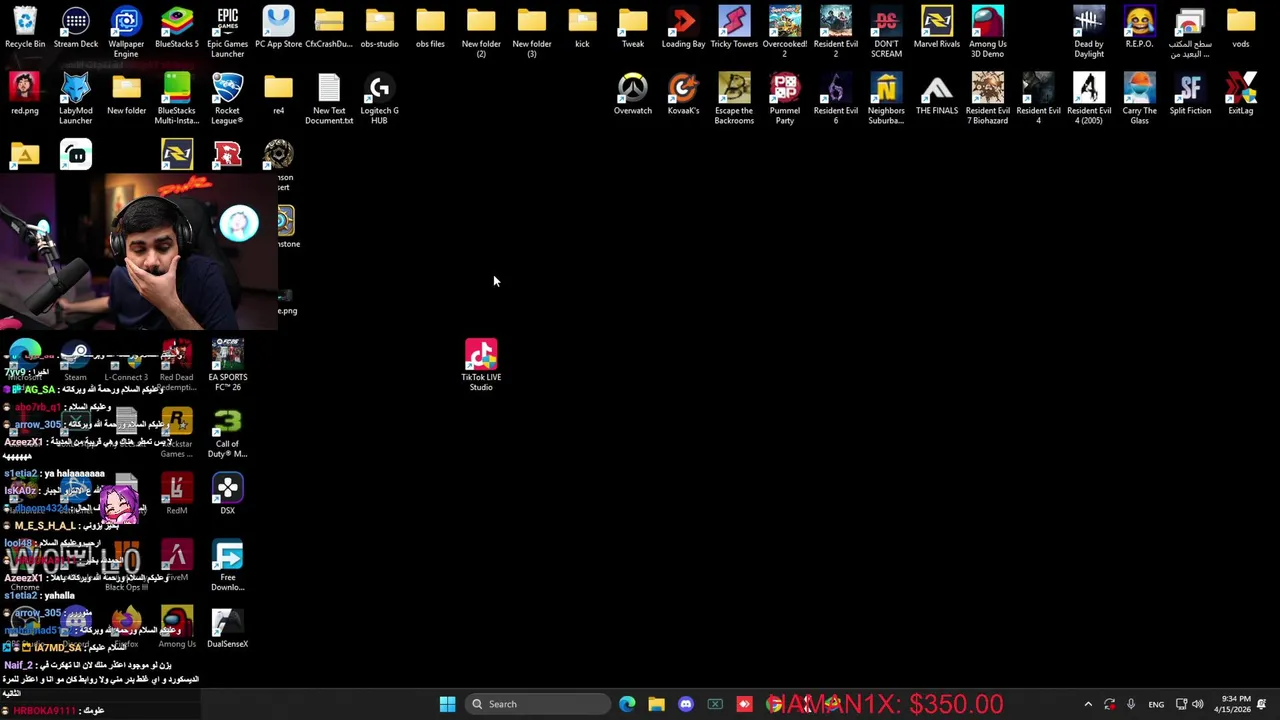Image resolution: width=1280 pixels, height=720 pixels.
Task: Select the Tweak folder
Action: pyautogui.click(x=633, y=28)
